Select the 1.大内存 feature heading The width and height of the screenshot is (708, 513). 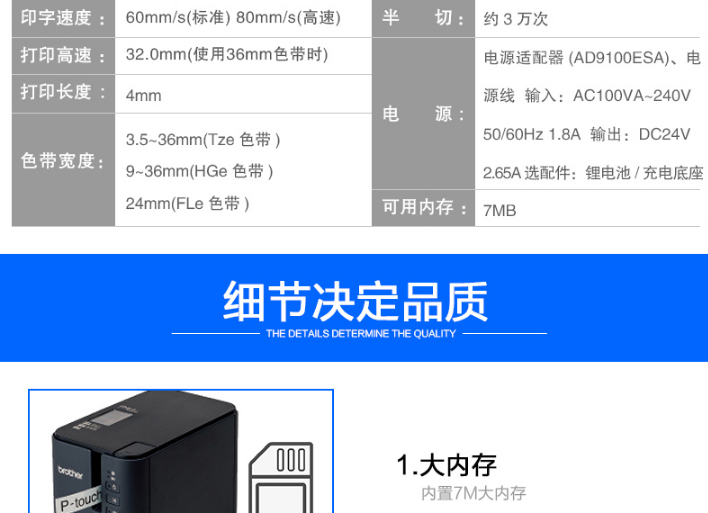coord(447,465)
